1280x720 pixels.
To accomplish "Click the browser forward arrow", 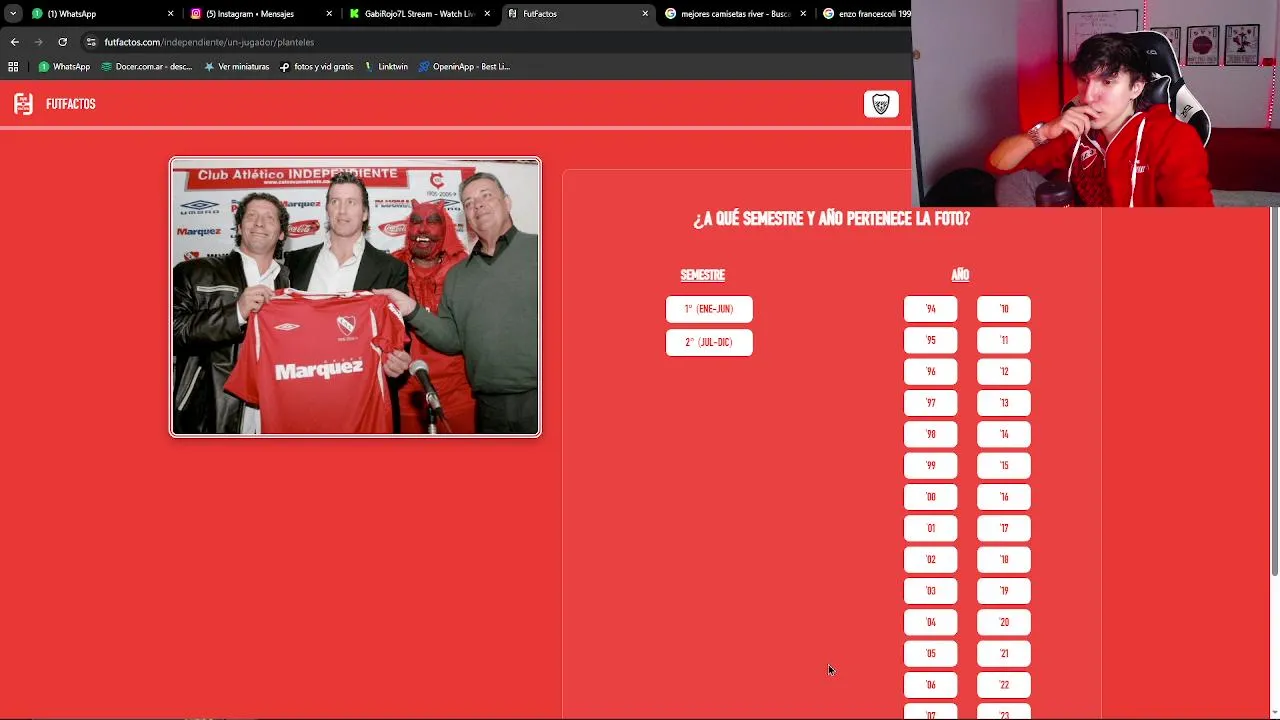I will tap(38, 42).
